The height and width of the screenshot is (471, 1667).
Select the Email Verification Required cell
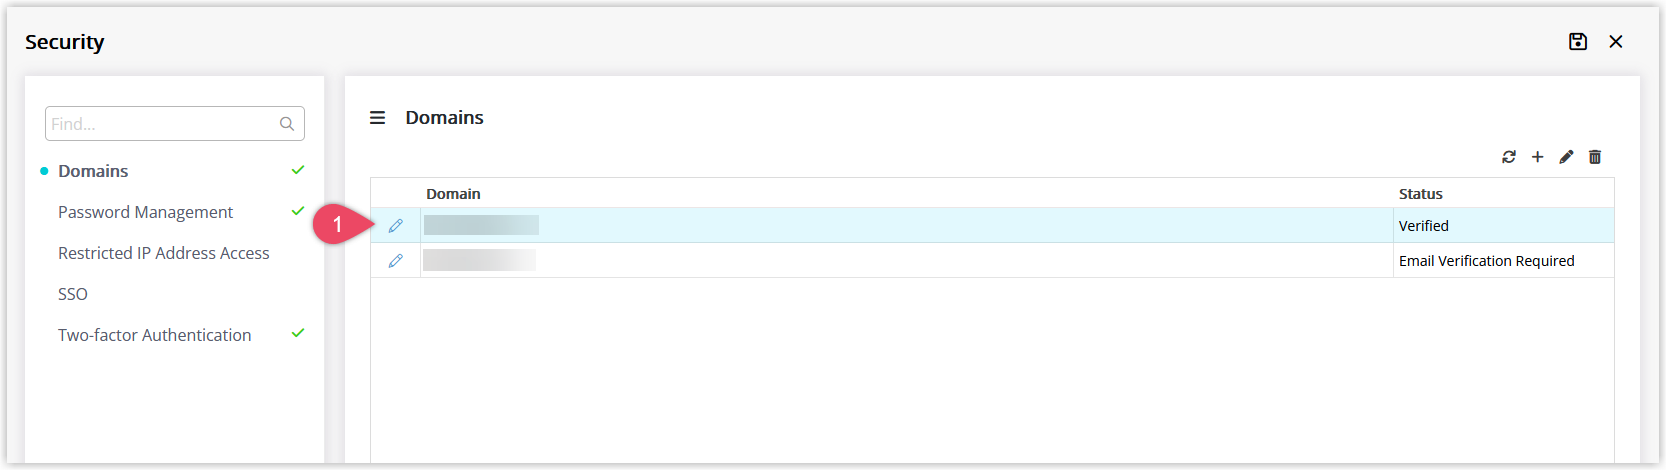click(1504, 261)
